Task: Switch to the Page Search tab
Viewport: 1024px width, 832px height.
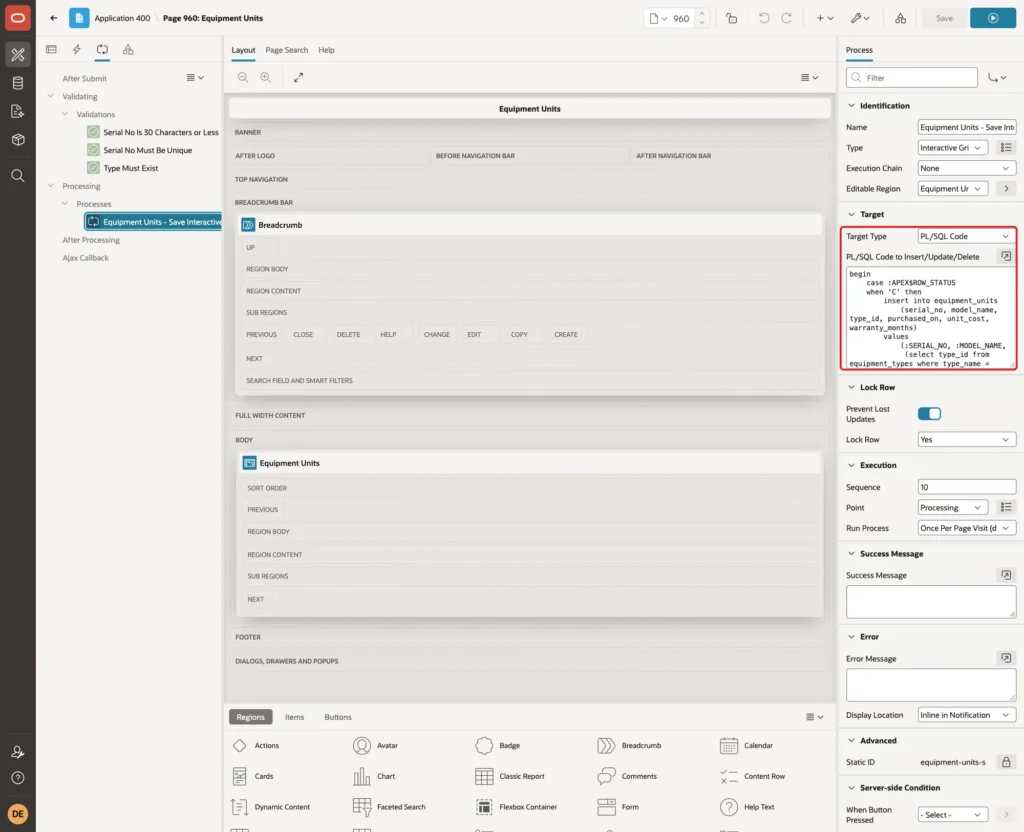Action: point(286,50)
